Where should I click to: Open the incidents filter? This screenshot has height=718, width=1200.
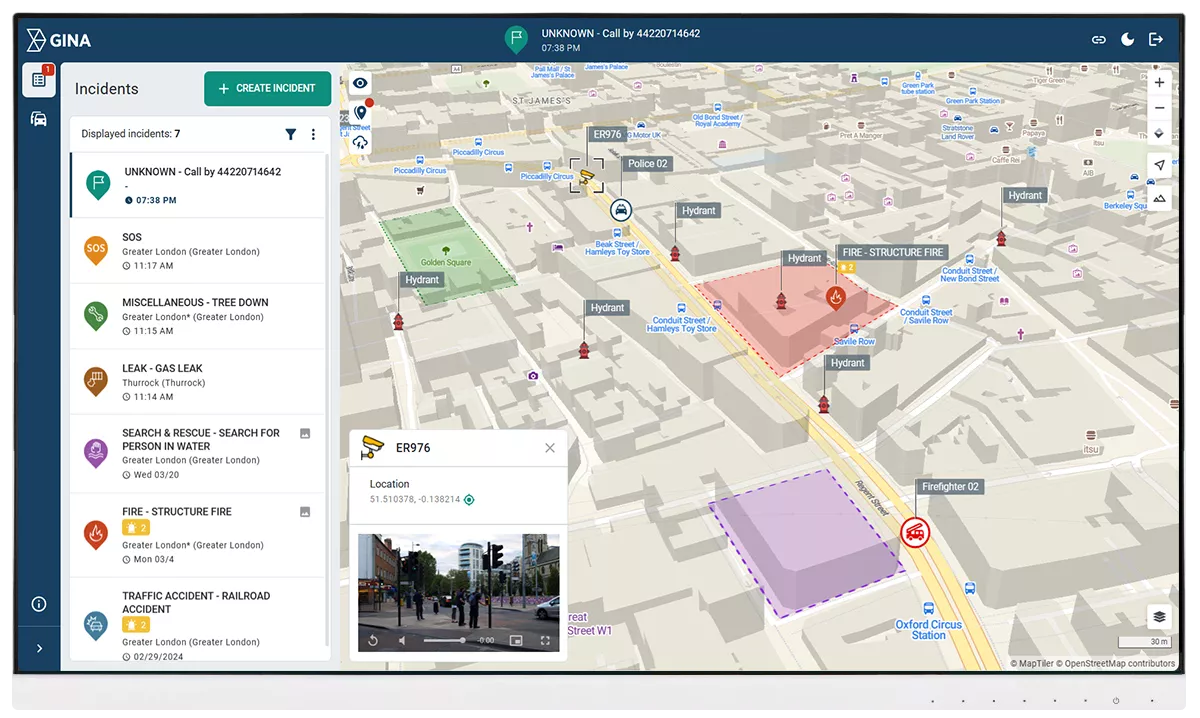point(291,134)
